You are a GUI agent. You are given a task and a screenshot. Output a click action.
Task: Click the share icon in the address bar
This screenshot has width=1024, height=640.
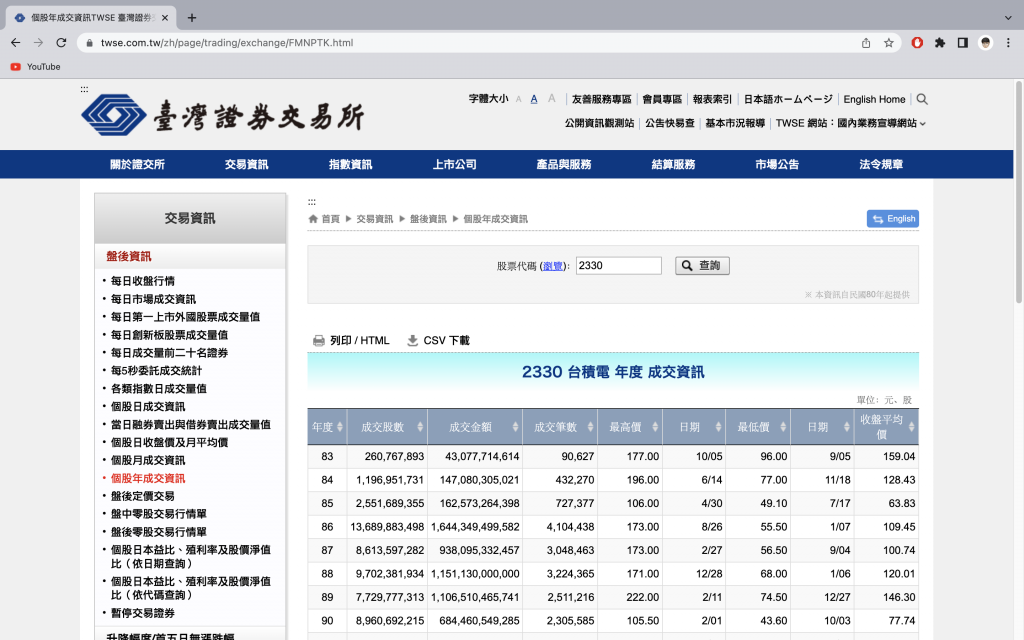click(x=866, y=43)
